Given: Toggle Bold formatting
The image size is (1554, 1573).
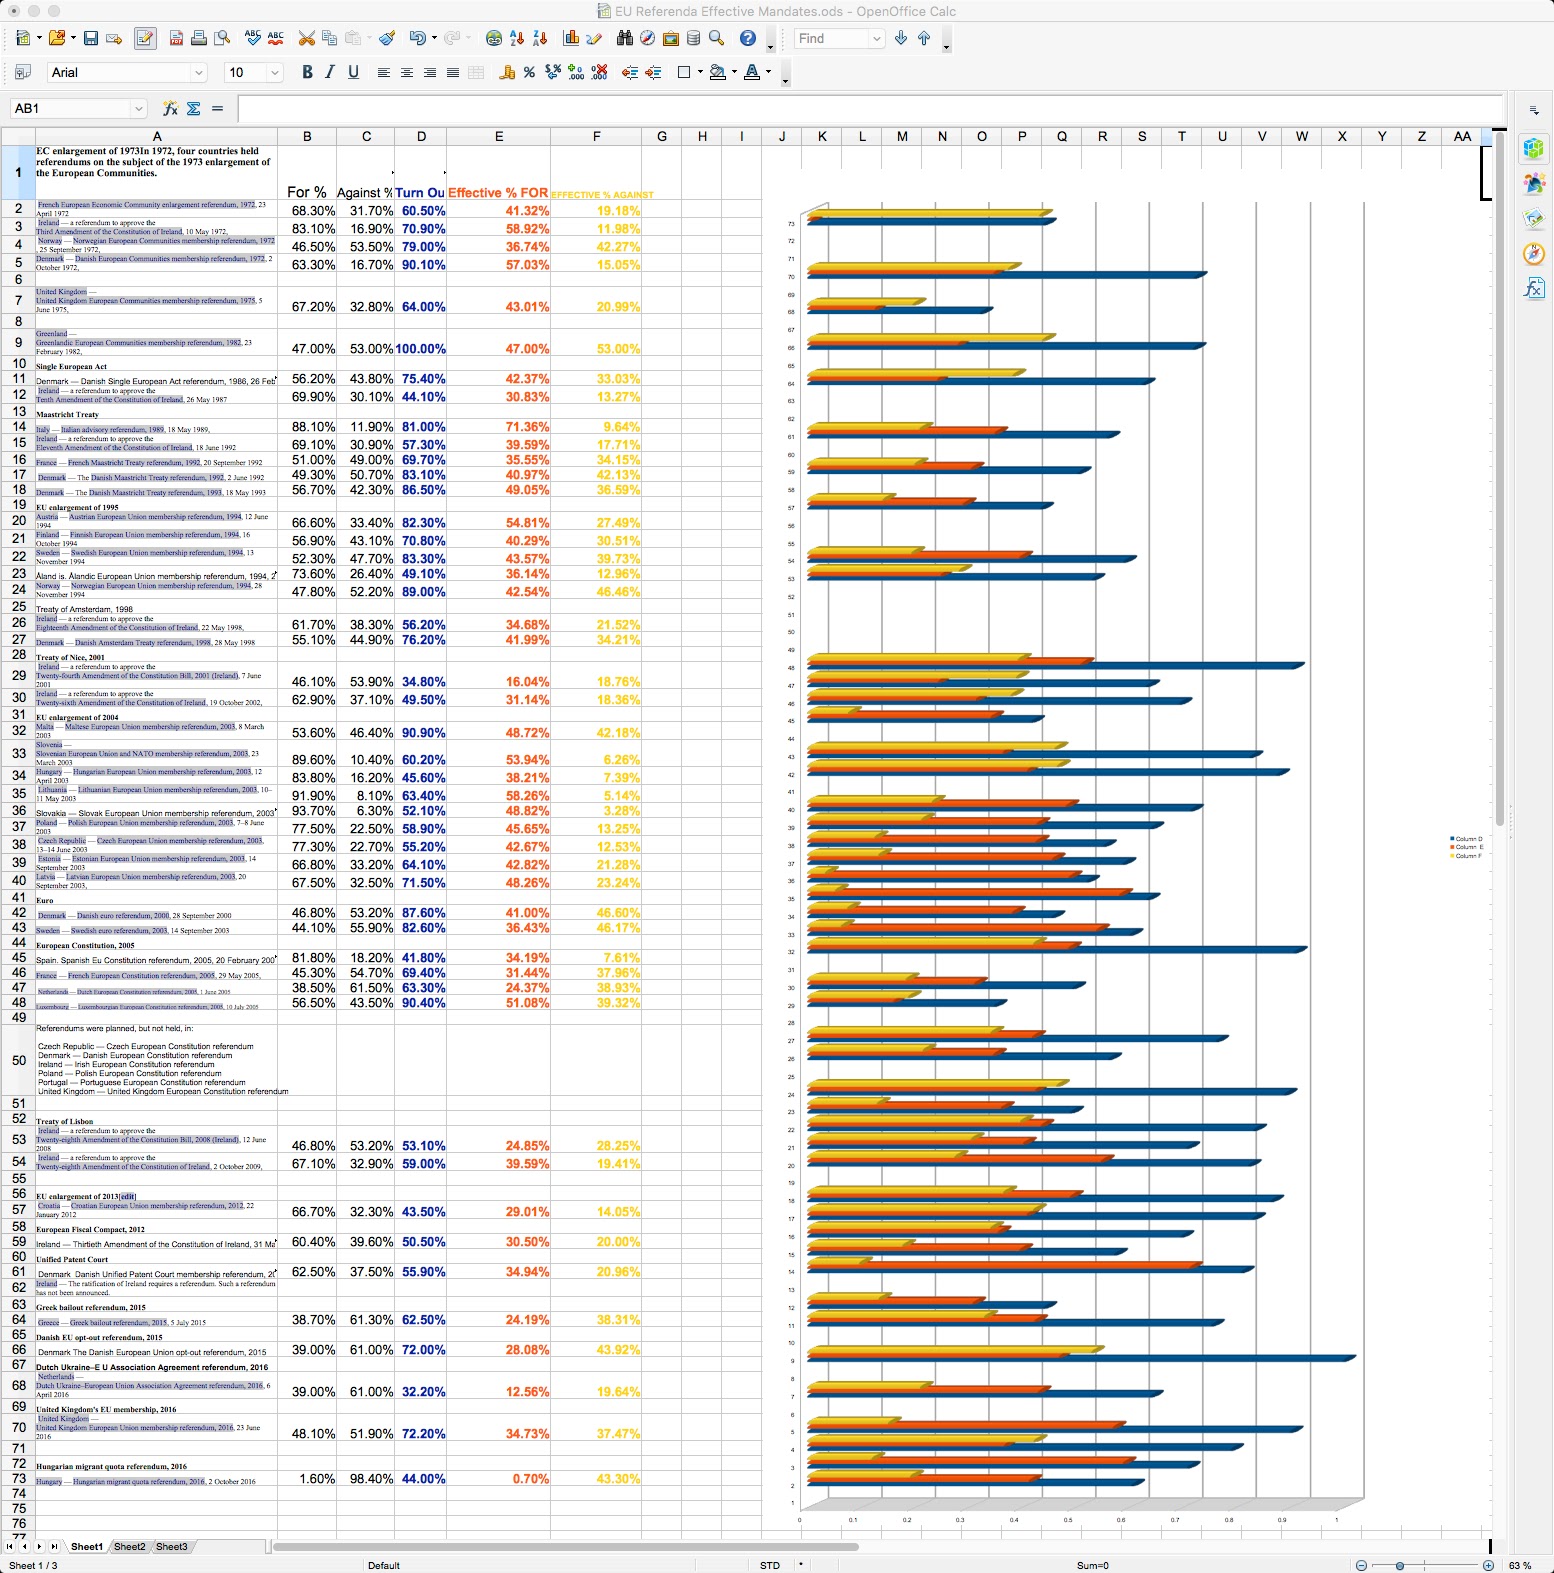Looking at the screenshot, I should point(307,72).
